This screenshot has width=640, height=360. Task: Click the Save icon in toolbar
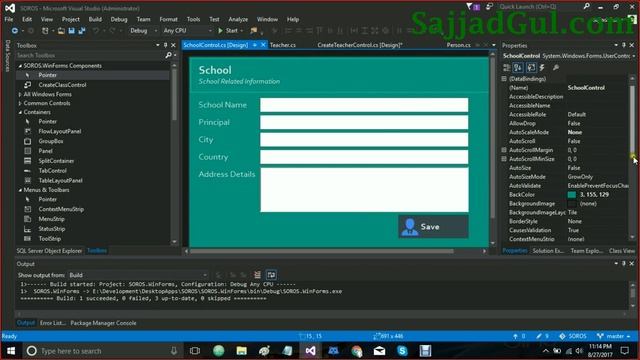pos(71,31)
